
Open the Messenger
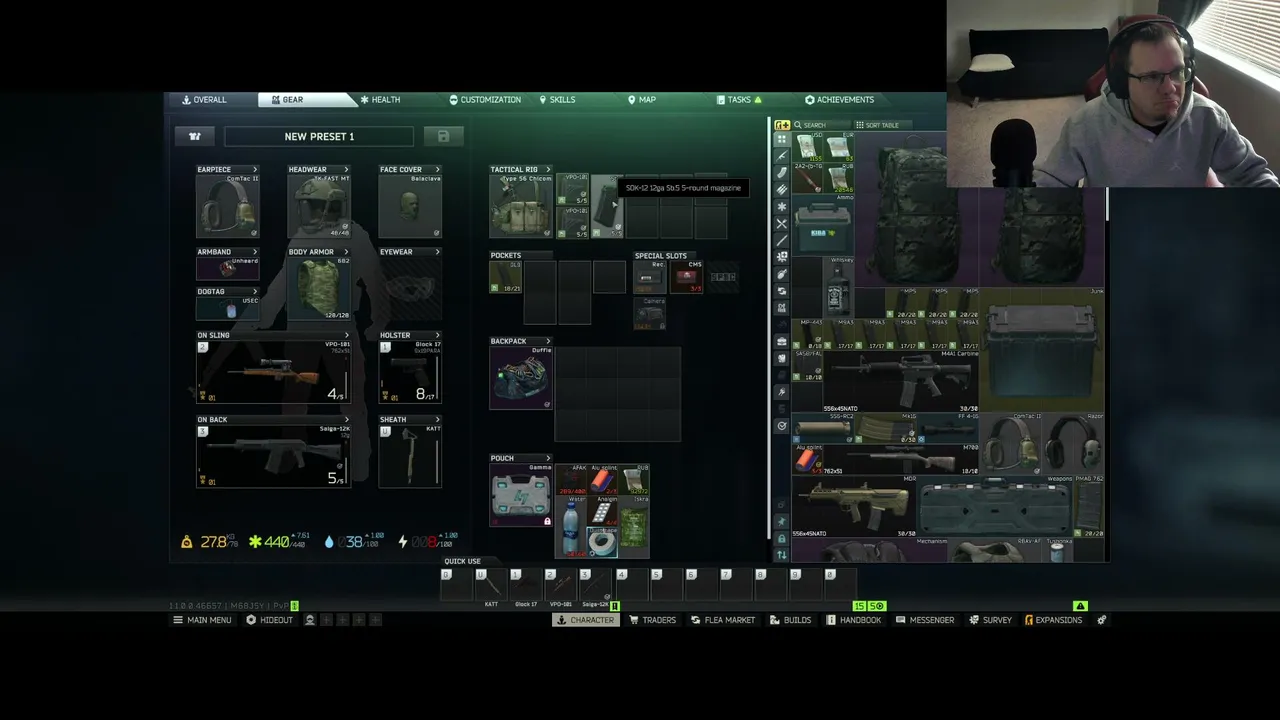click(925, 620)
